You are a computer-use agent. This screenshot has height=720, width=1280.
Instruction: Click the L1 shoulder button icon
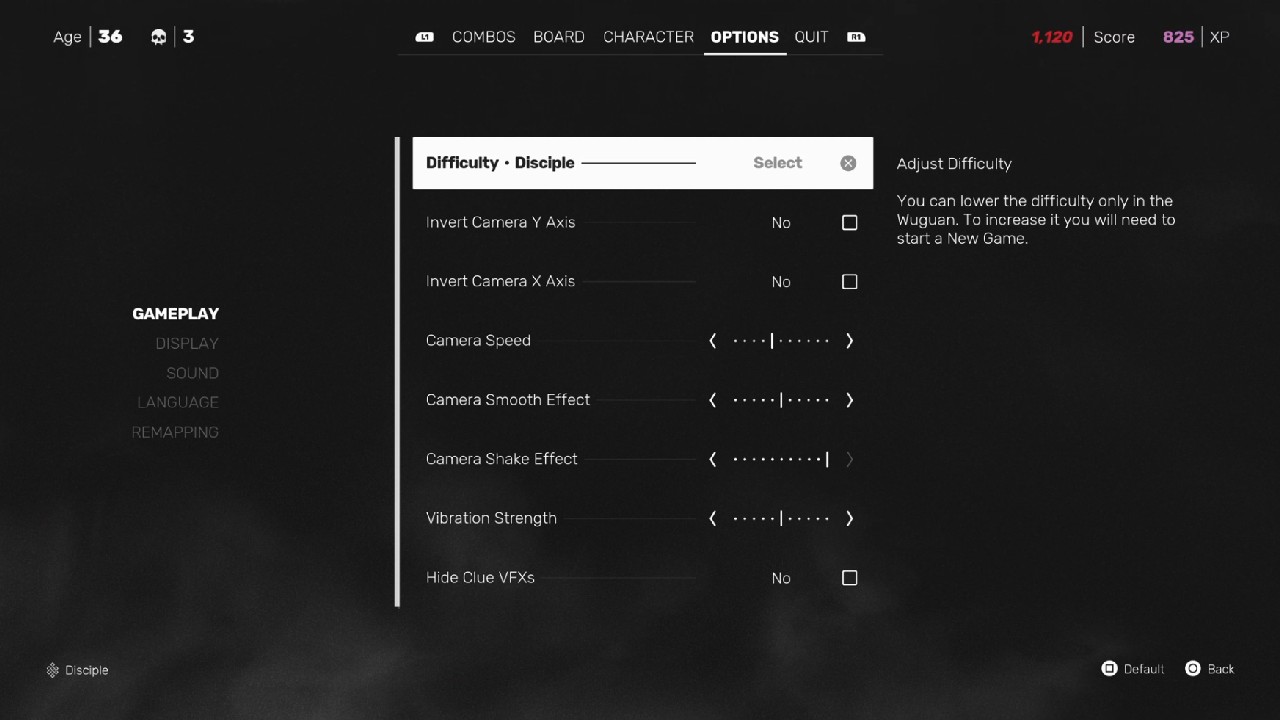(423, 37)
